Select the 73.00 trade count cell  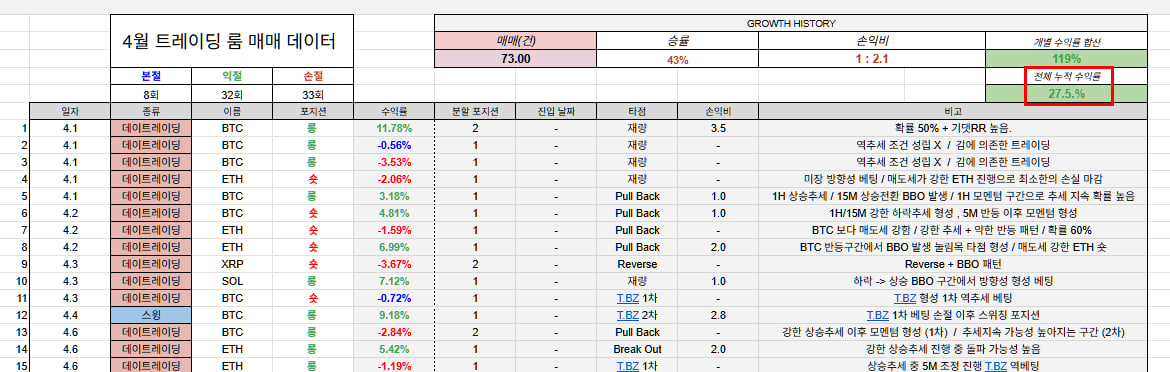516,59
